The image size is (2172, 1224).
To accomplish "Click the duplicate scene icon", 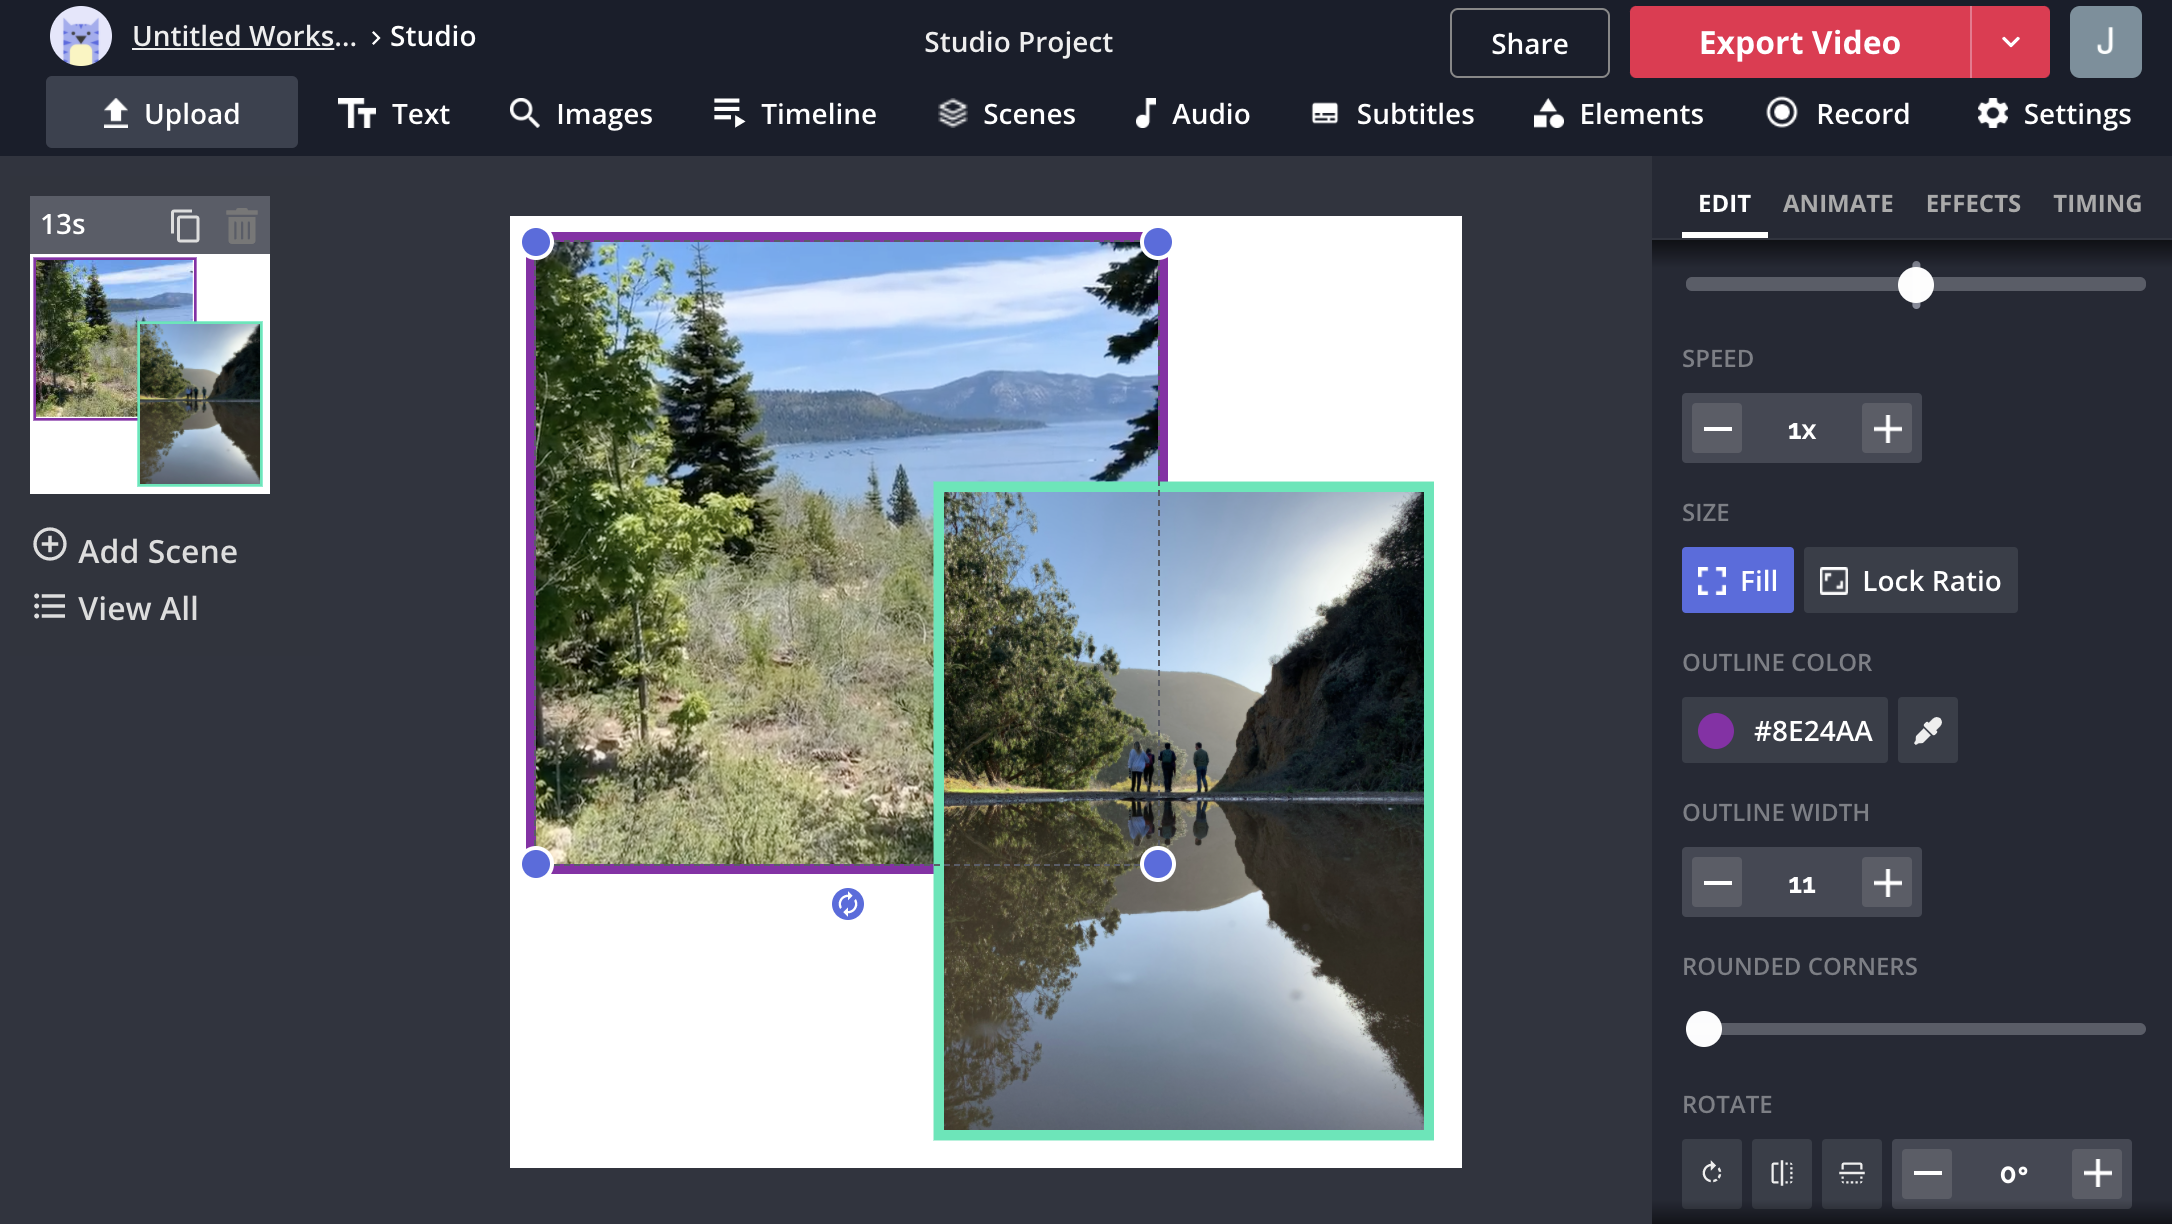I will click(185, 225).
